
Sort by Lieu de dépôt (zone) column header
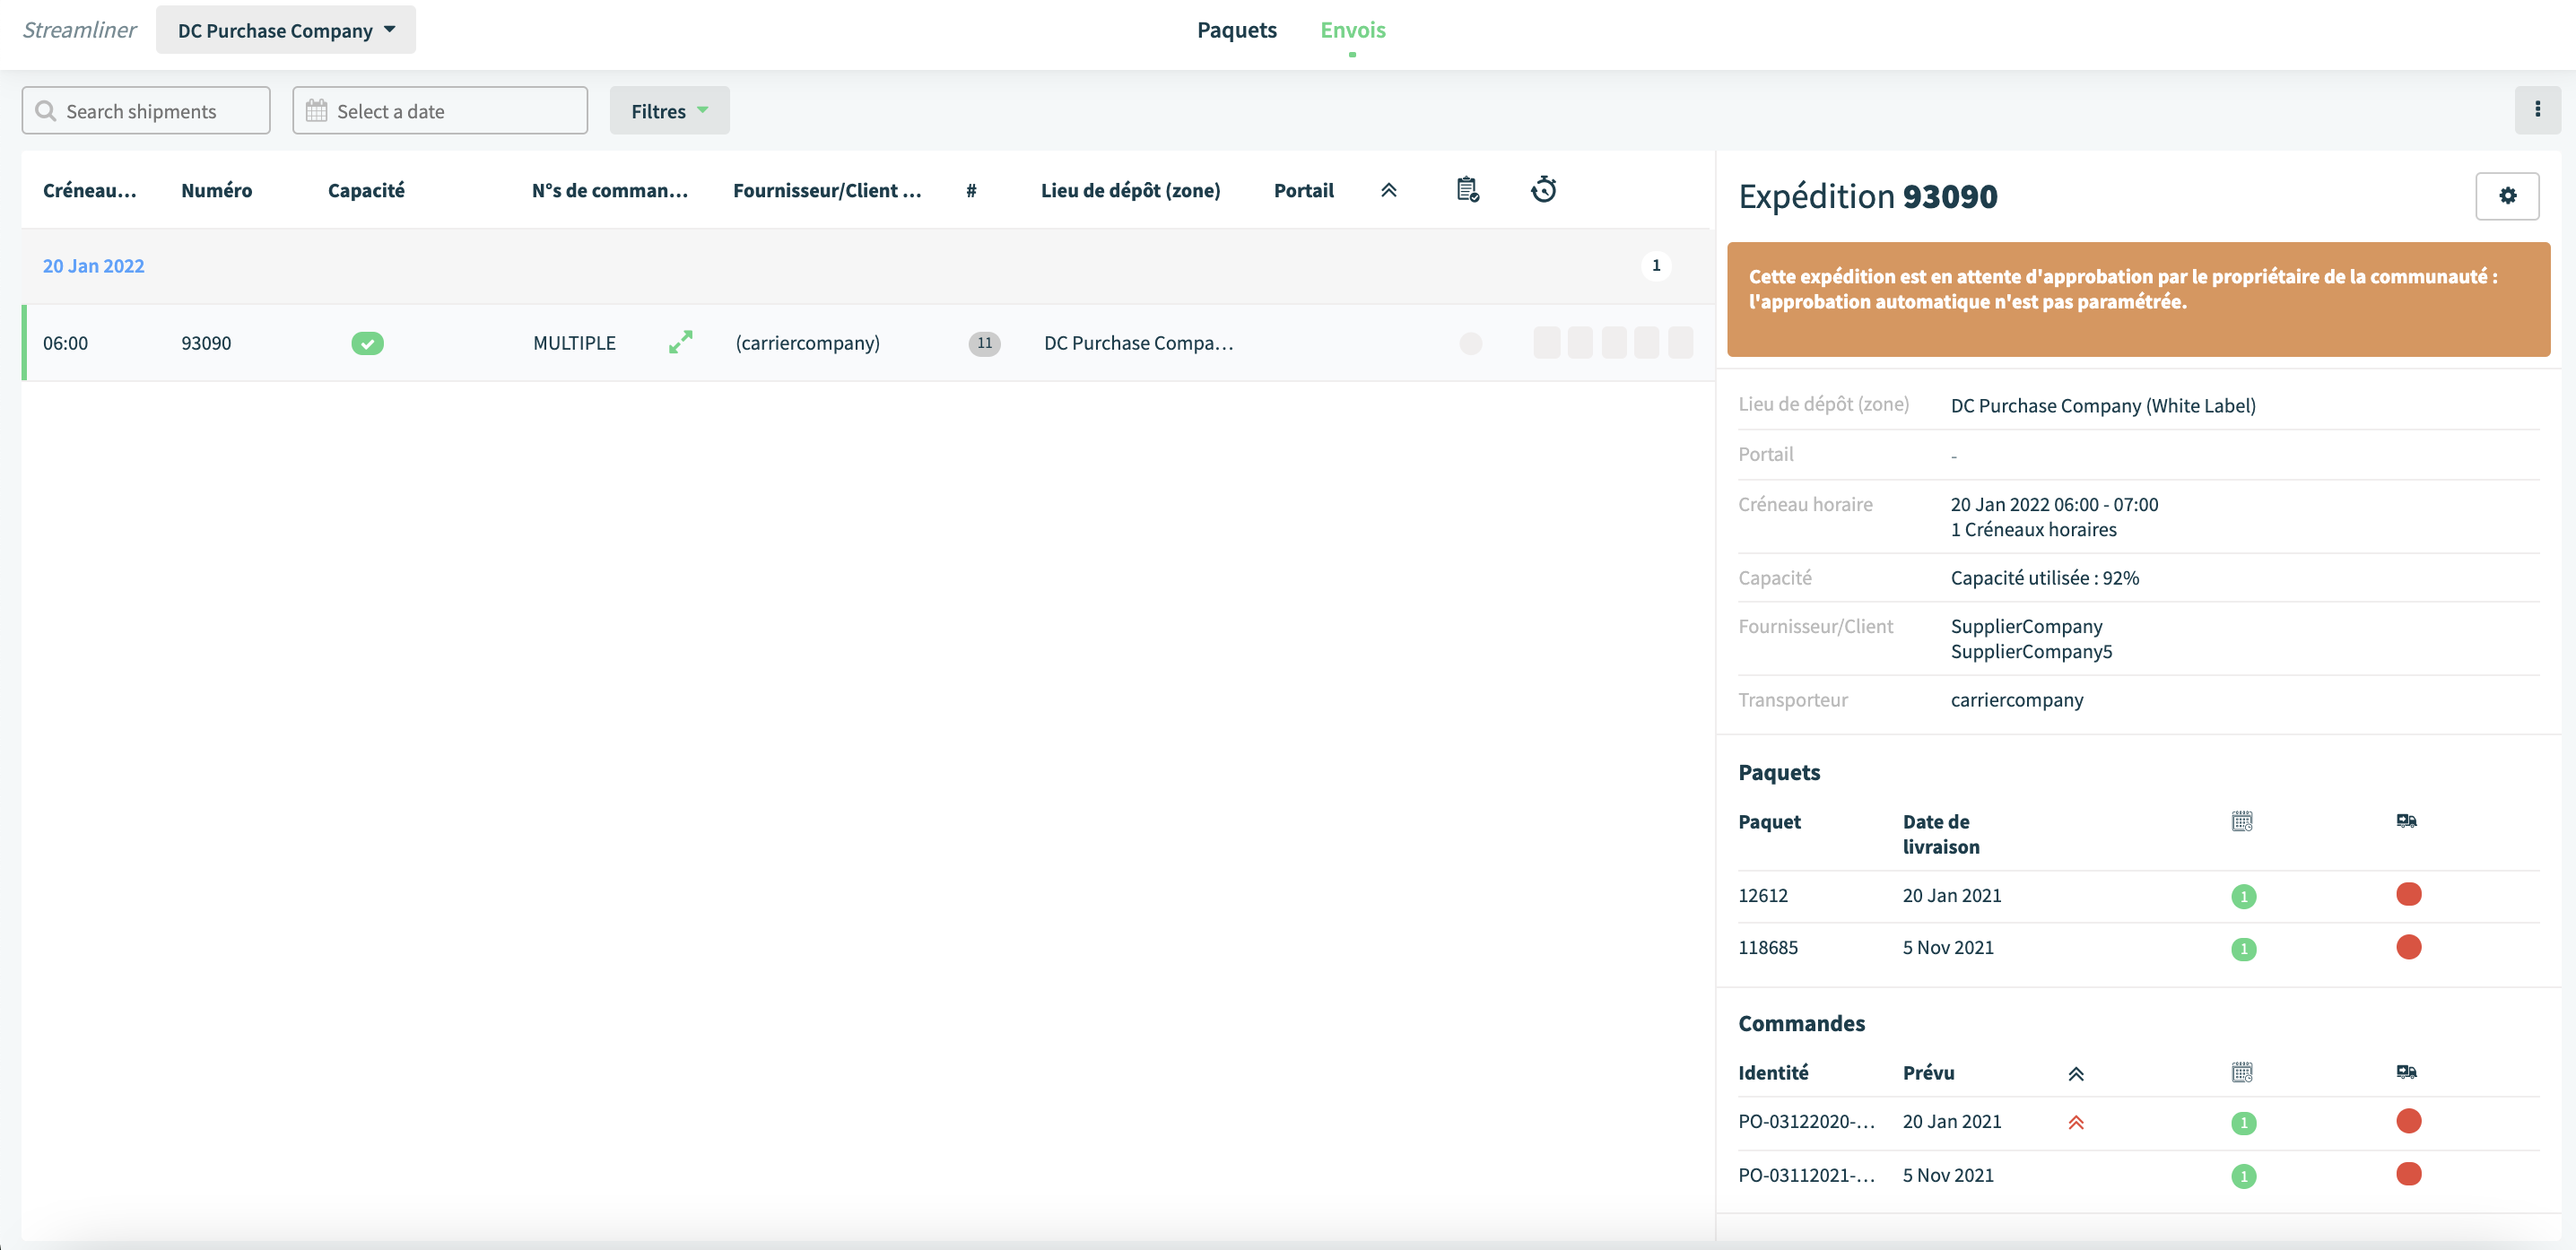pos(1130,190)
